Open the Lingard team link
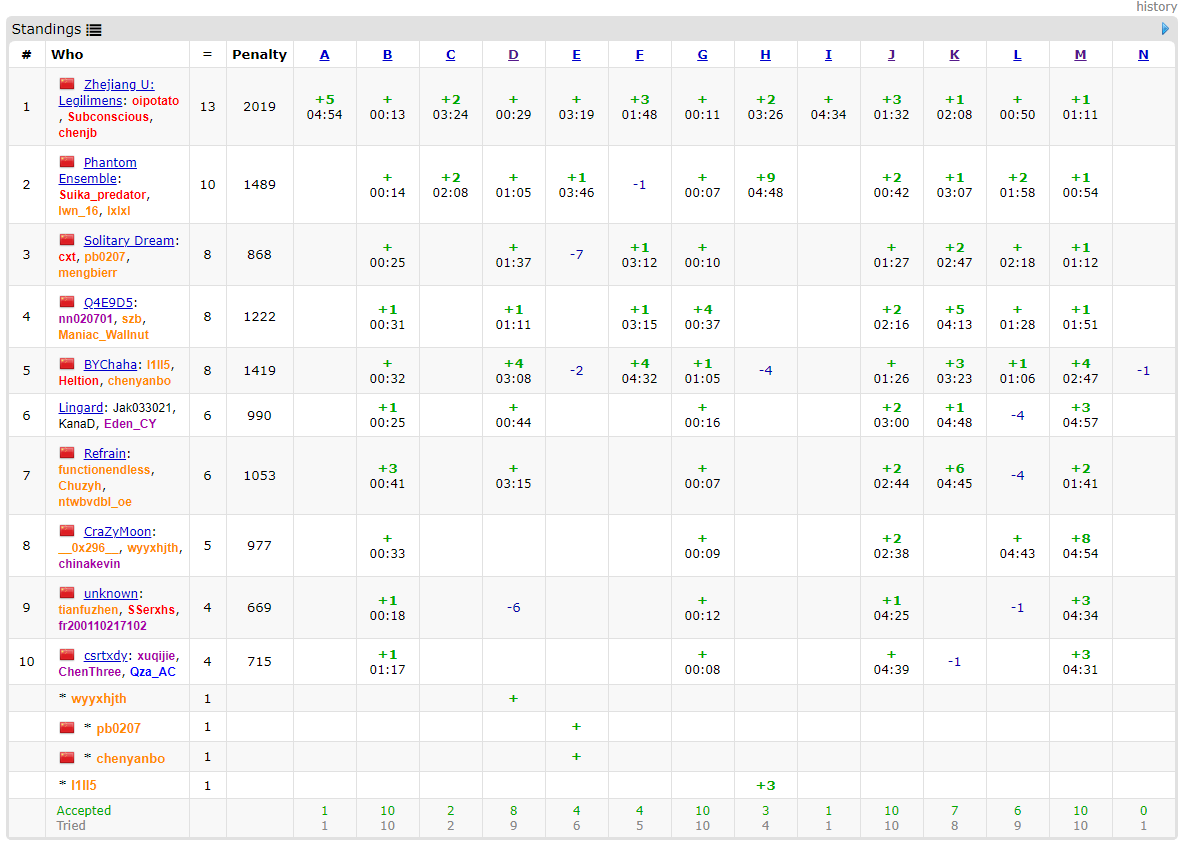Image resolution: width=1190 pixels, height=857 pixels. [x=81, y=407]
